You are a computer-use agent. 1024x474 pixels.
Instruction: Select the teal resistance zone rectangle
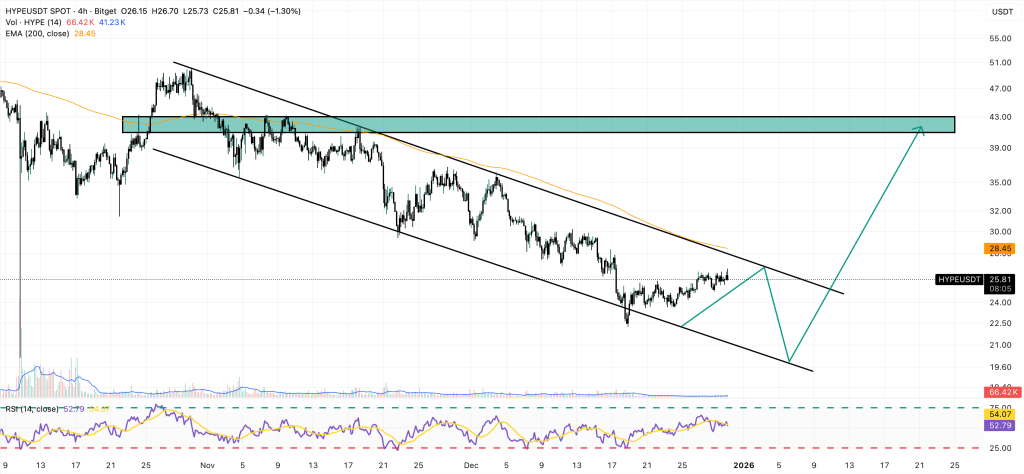pyautogui.click(x=538, y=125)
